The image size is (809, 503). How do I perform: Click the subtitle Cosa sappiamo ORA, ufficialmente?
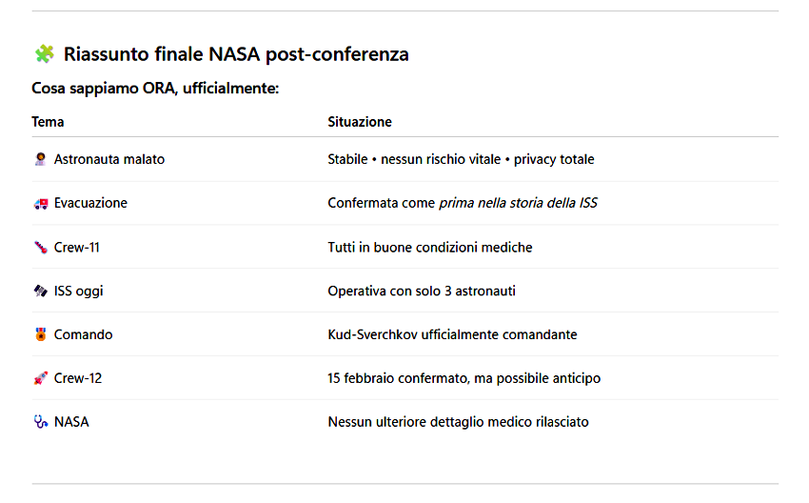coord(155,89)
